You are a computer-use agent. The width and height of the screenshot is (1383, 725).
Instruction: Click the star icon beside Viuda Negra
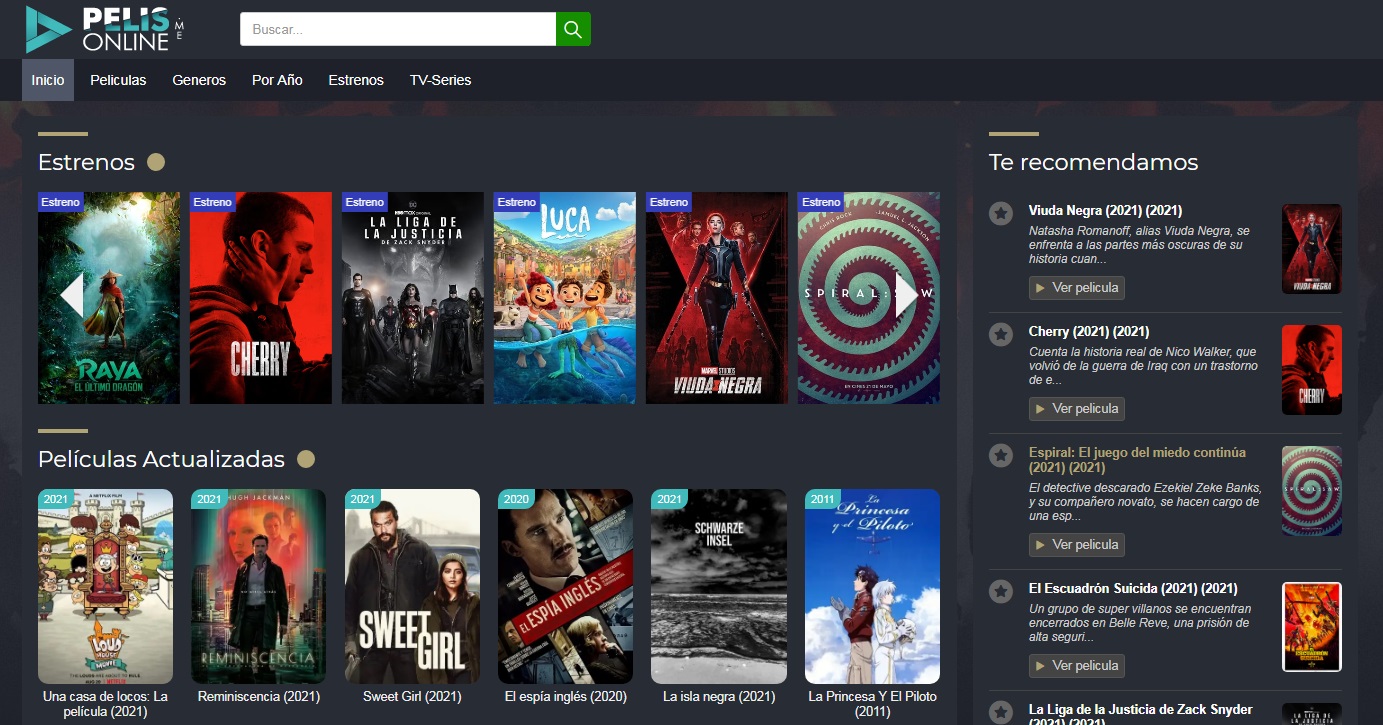point(1000,213)
